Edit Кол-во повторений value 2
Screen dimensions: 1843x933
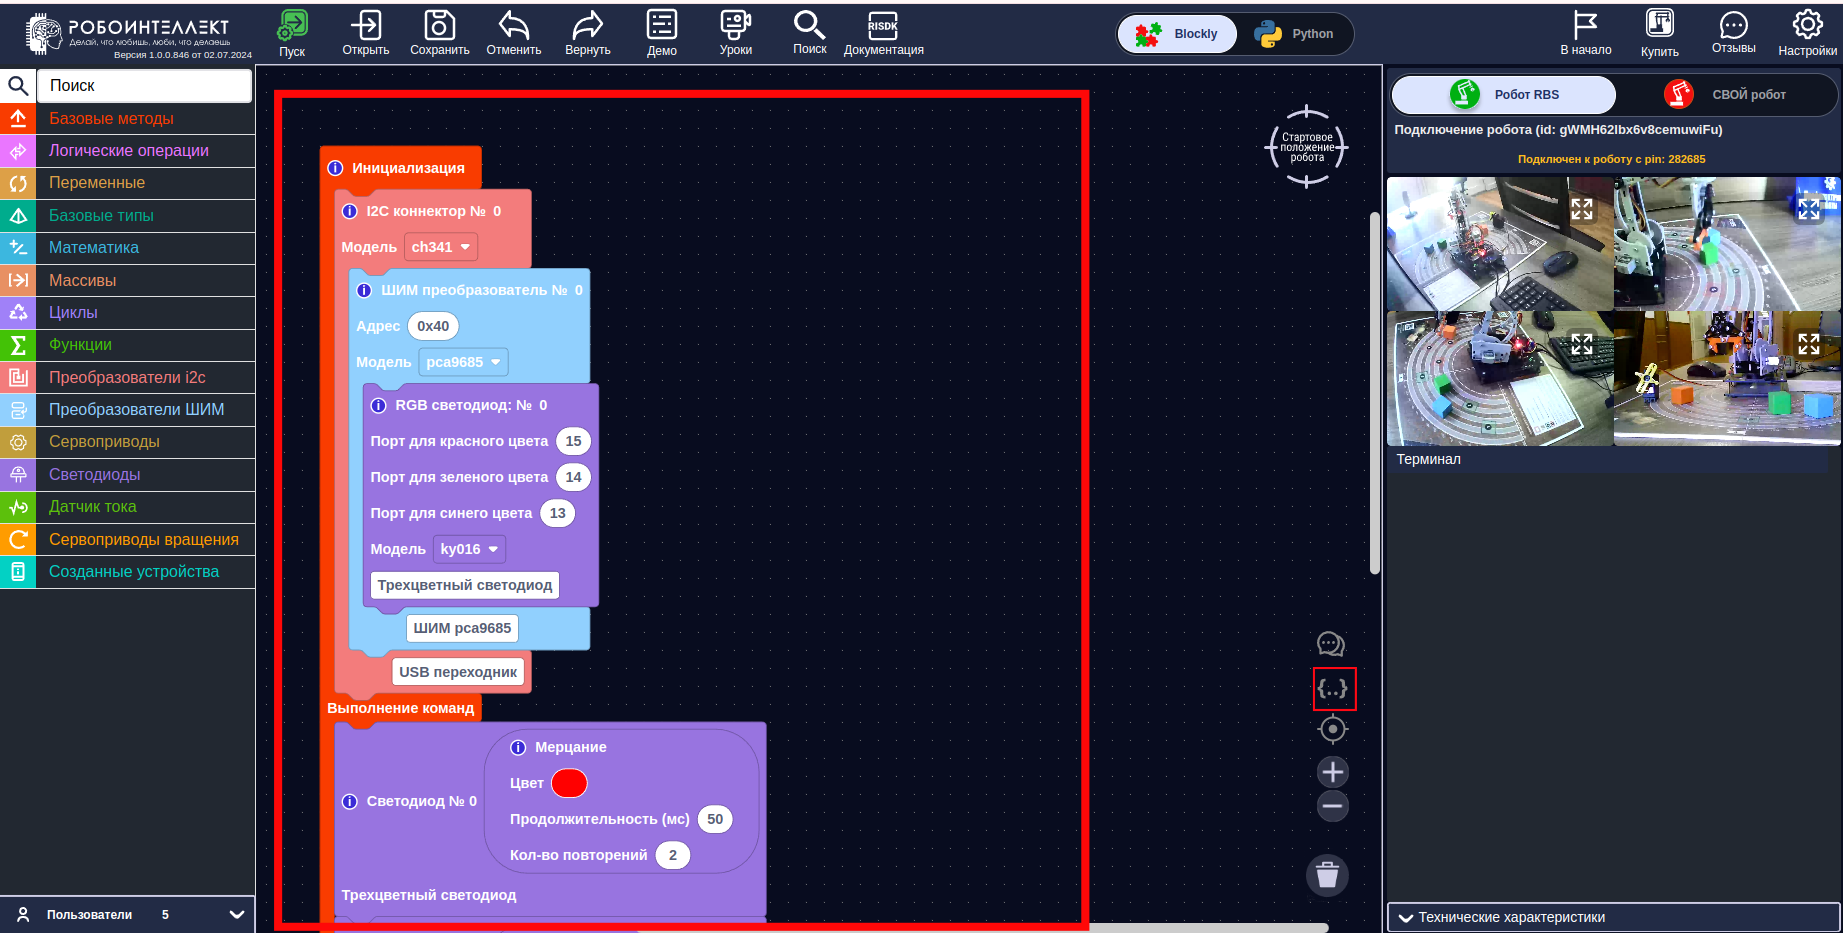coord(673,855)
